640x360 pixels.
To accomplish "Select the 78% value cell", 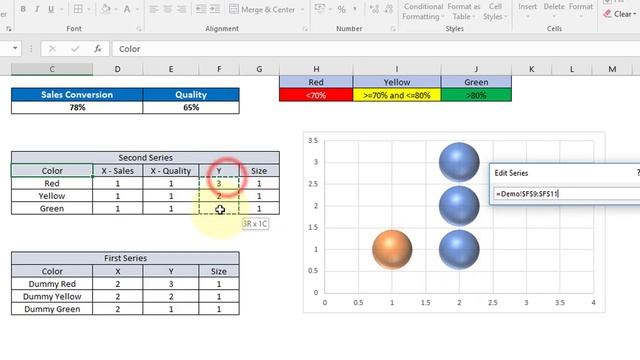I will [x=77, y=107].
